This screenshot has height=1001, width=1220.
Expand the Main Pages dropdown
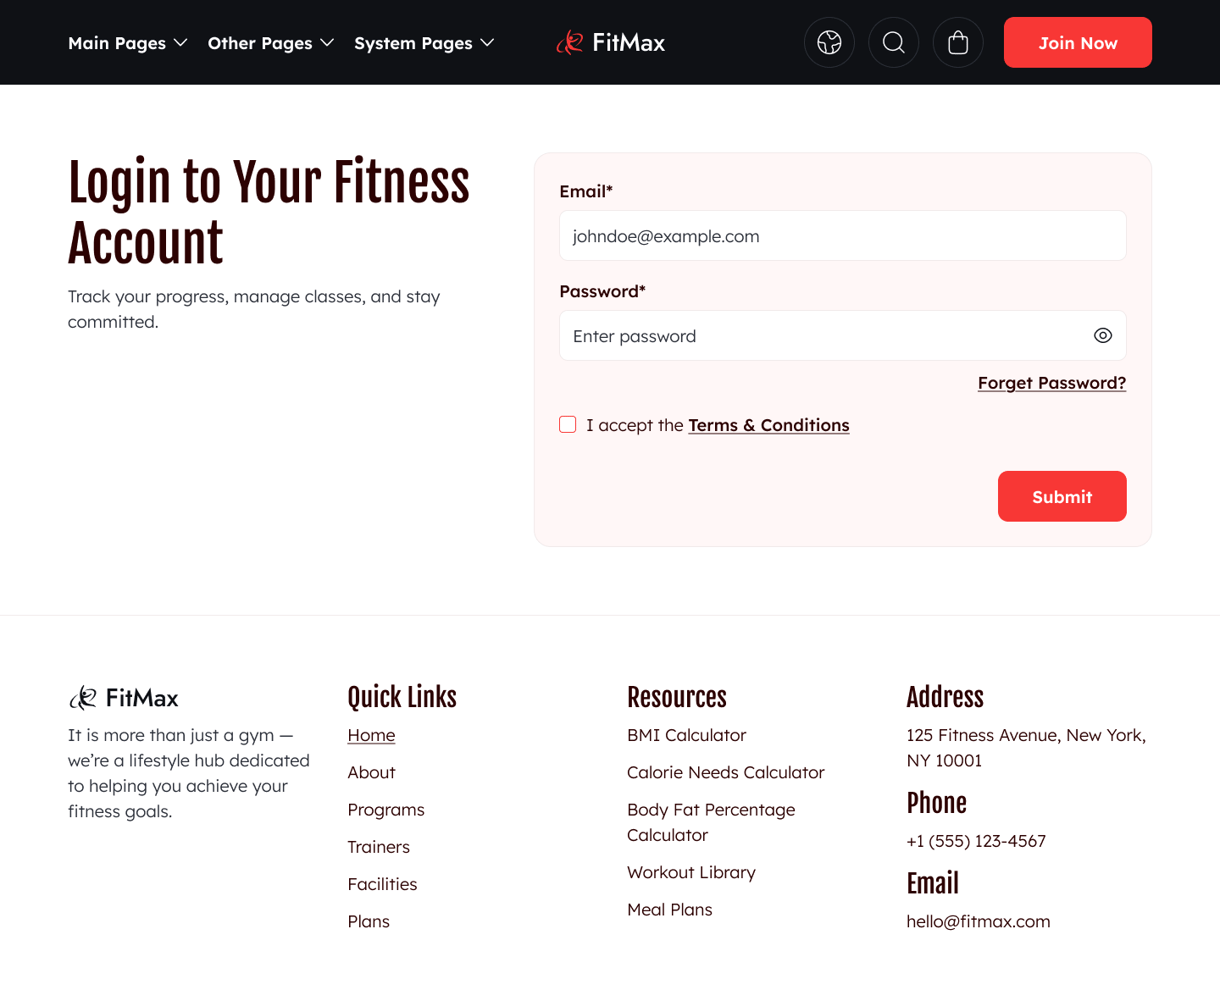click(127, 42)
